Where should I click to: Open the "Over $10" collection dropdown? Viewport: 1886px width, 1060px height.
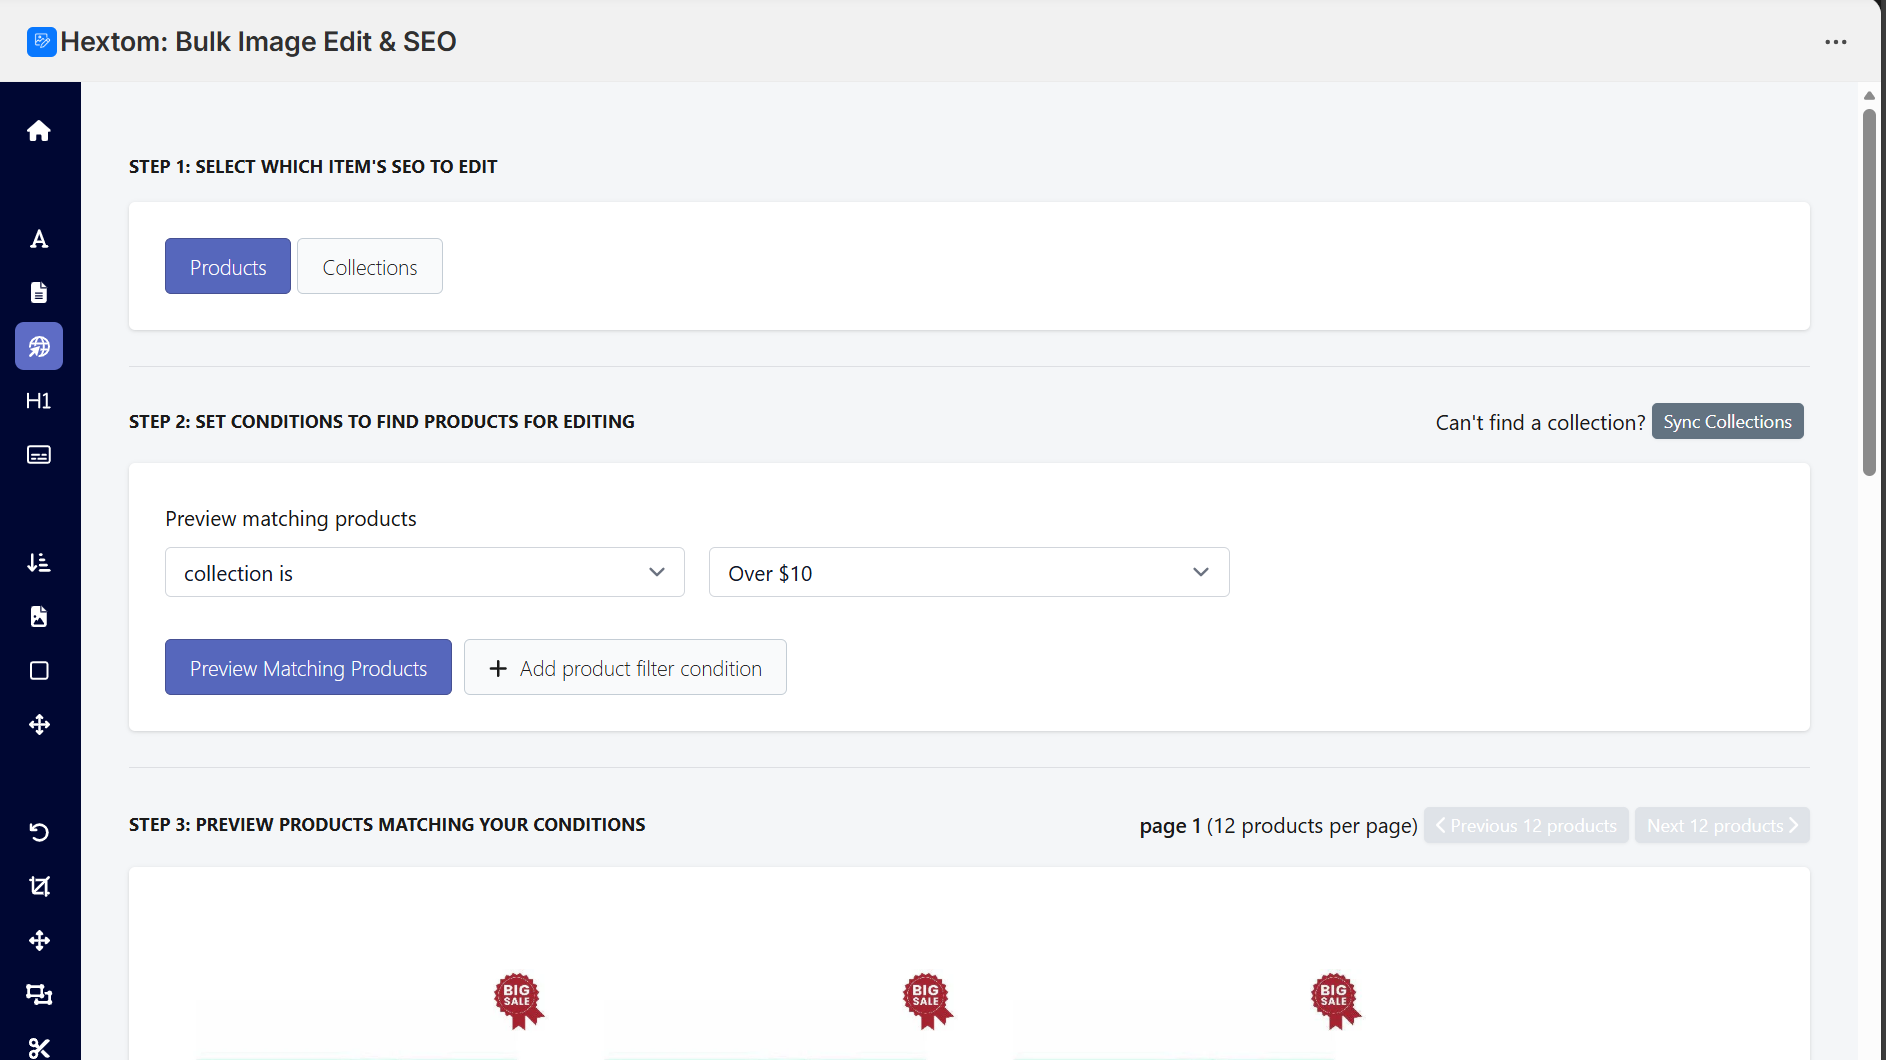(969, 572)
